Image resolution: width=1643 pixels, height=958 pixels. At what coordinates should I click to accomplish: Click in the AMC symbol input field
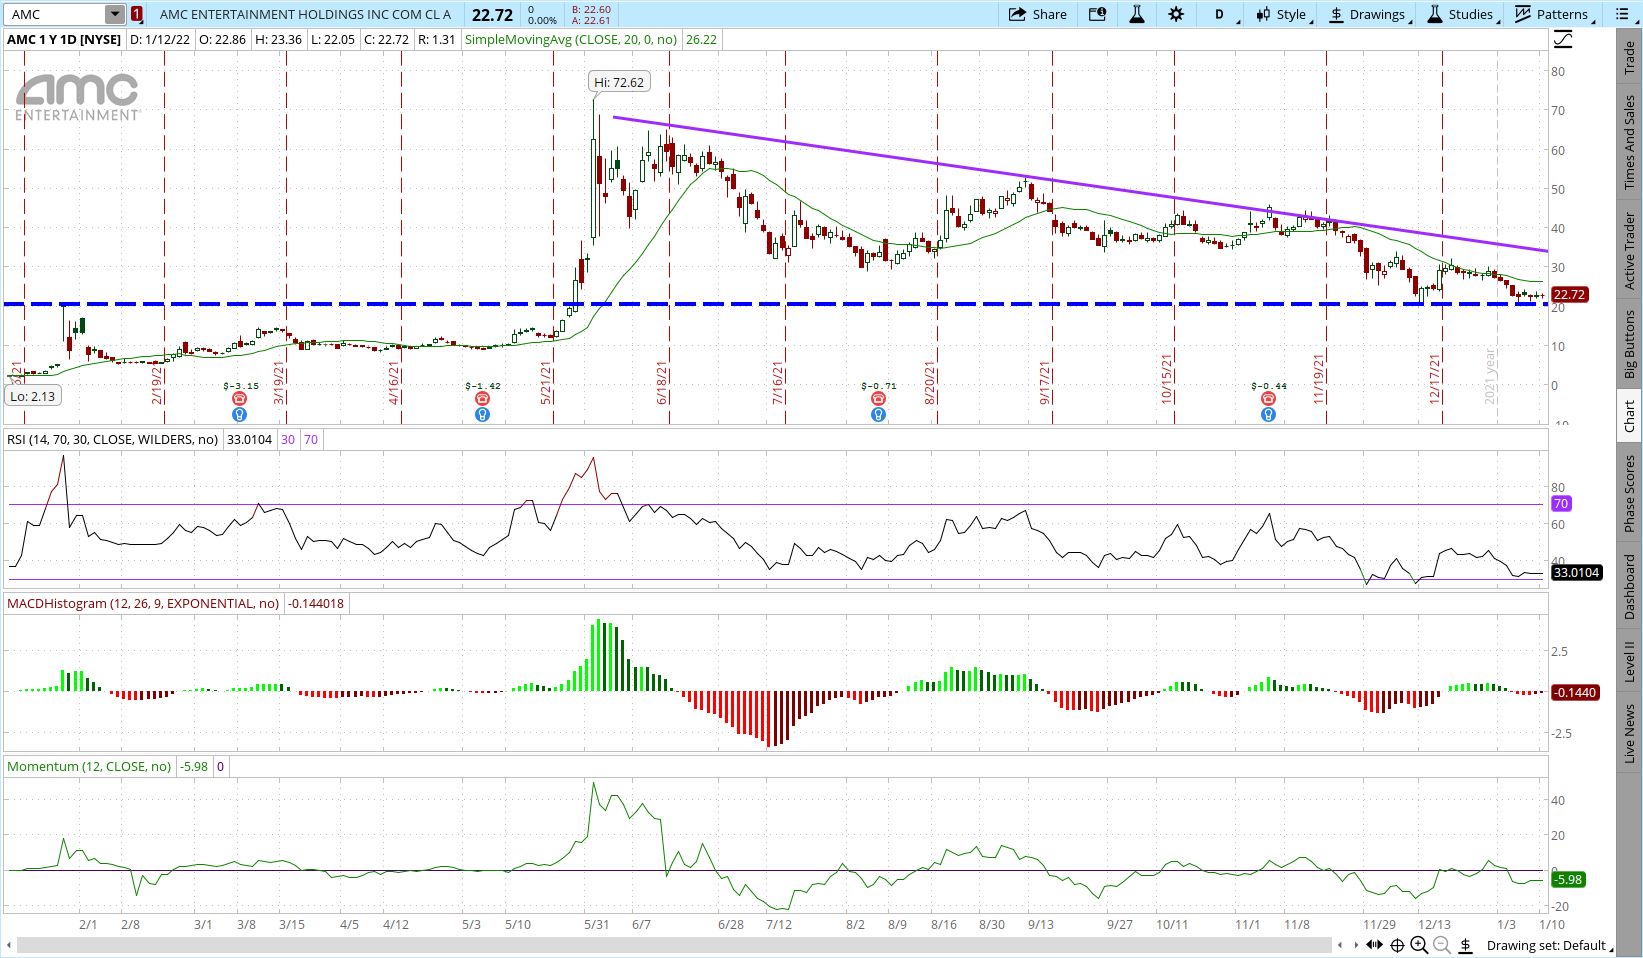(x=54, y=14)
